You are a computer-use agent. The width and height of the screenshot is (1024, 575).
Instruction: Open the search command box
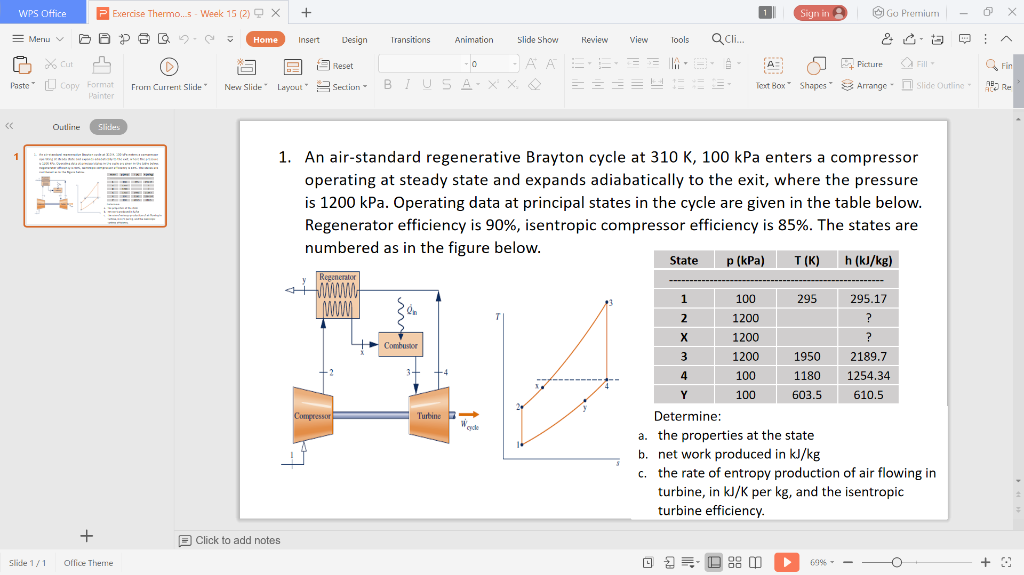coord(728,39)
